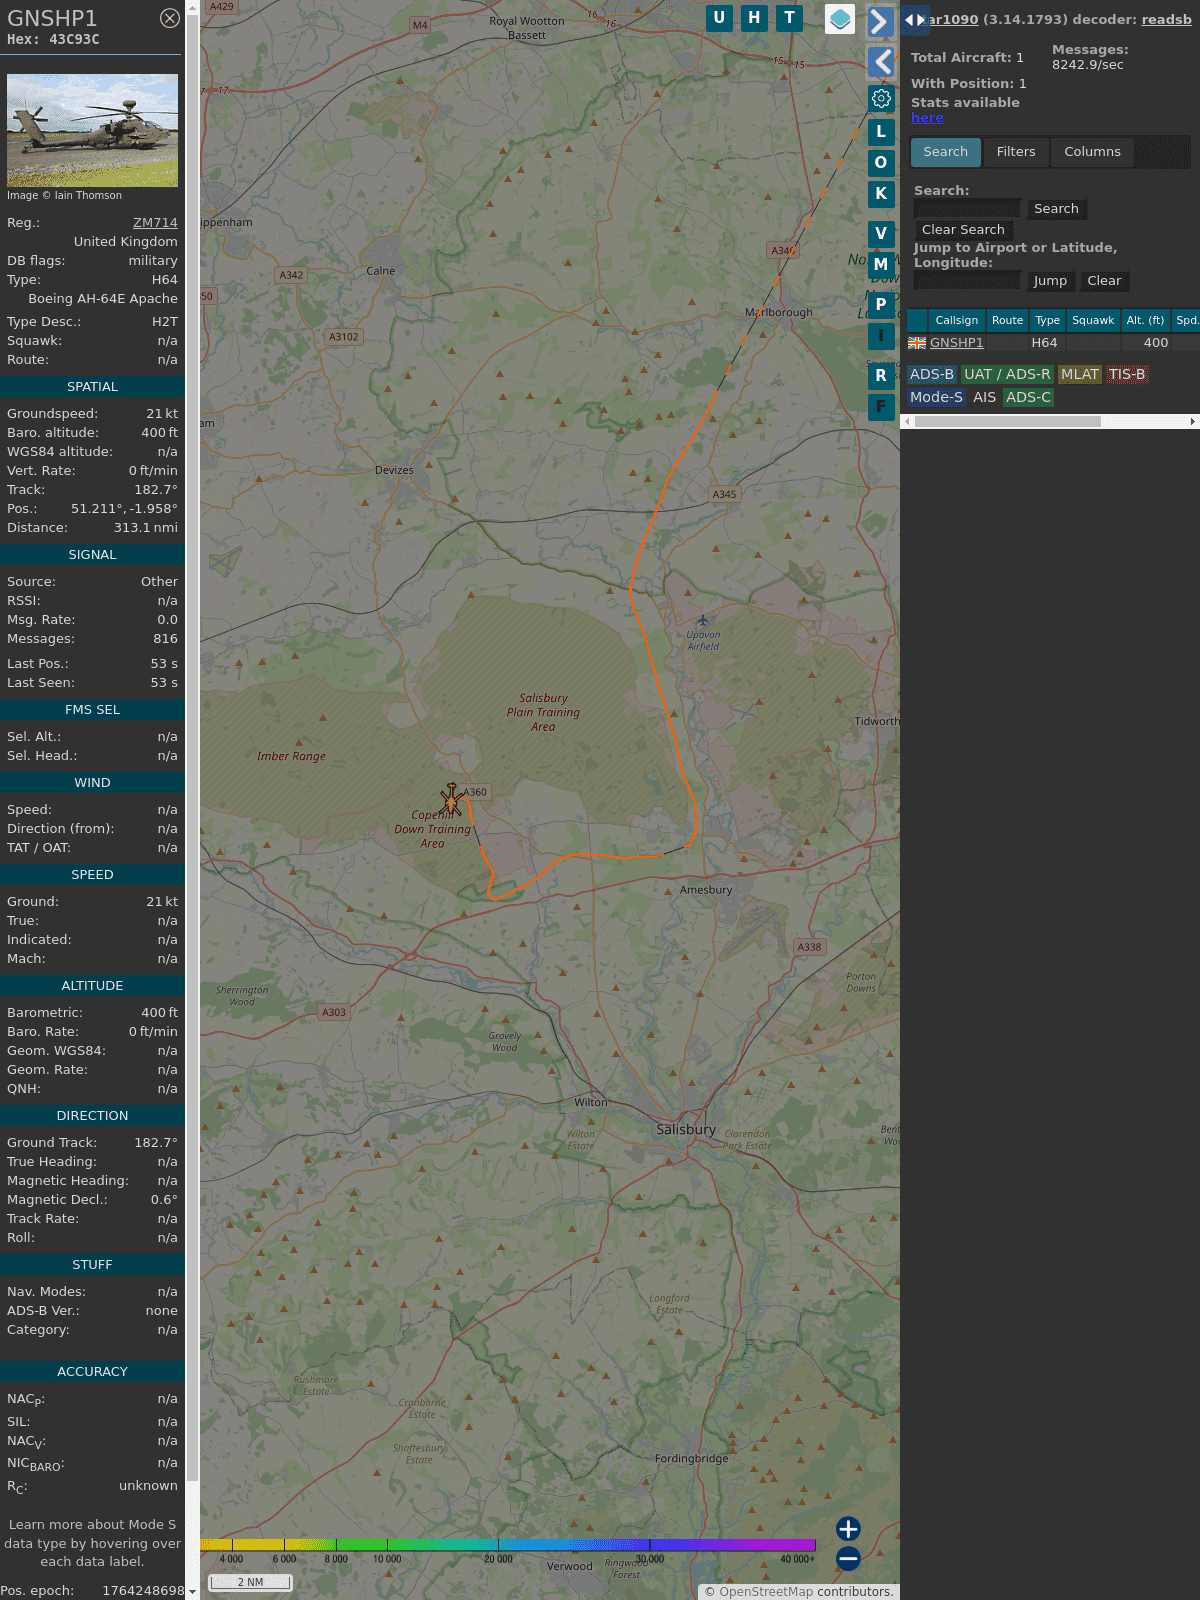Open the readsb decoder link

tap(1166, 19)
